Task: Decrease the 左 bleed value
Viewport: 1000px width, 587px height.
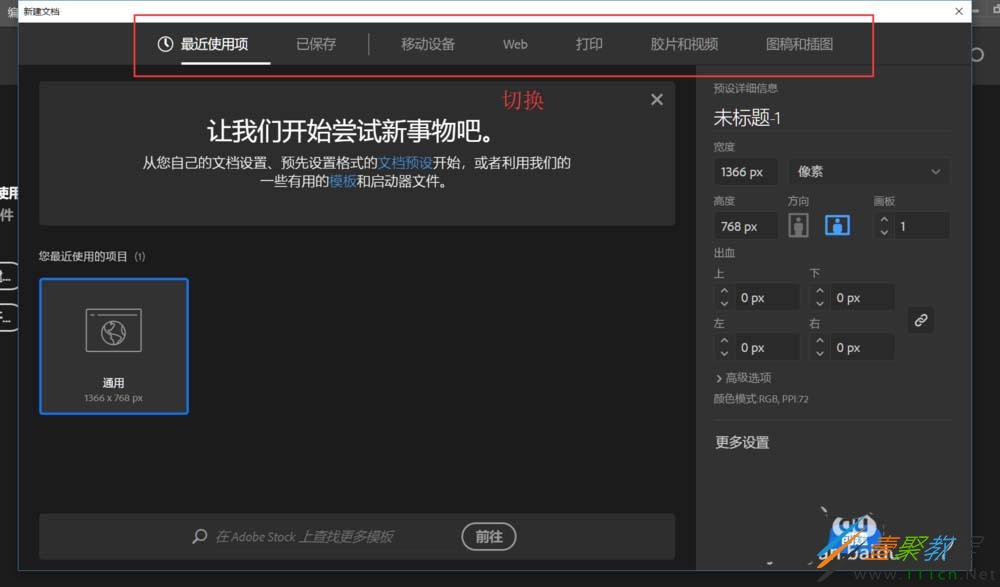Action: [x=724, y=353]
